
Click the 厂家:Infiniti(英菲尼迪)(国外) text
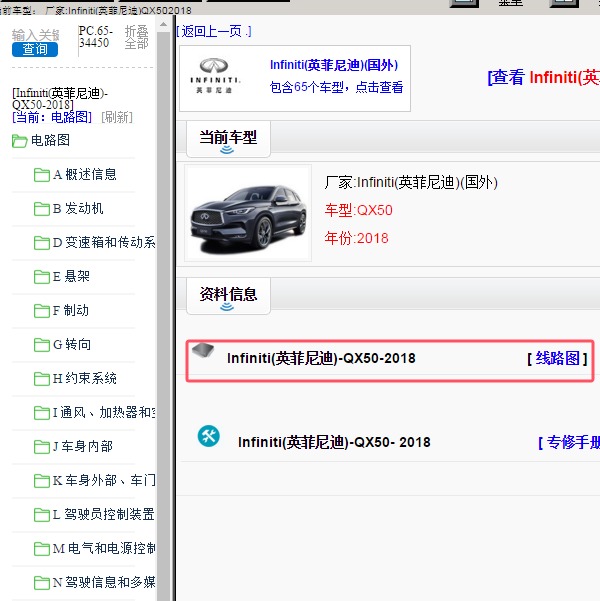(x=411, y=182)
